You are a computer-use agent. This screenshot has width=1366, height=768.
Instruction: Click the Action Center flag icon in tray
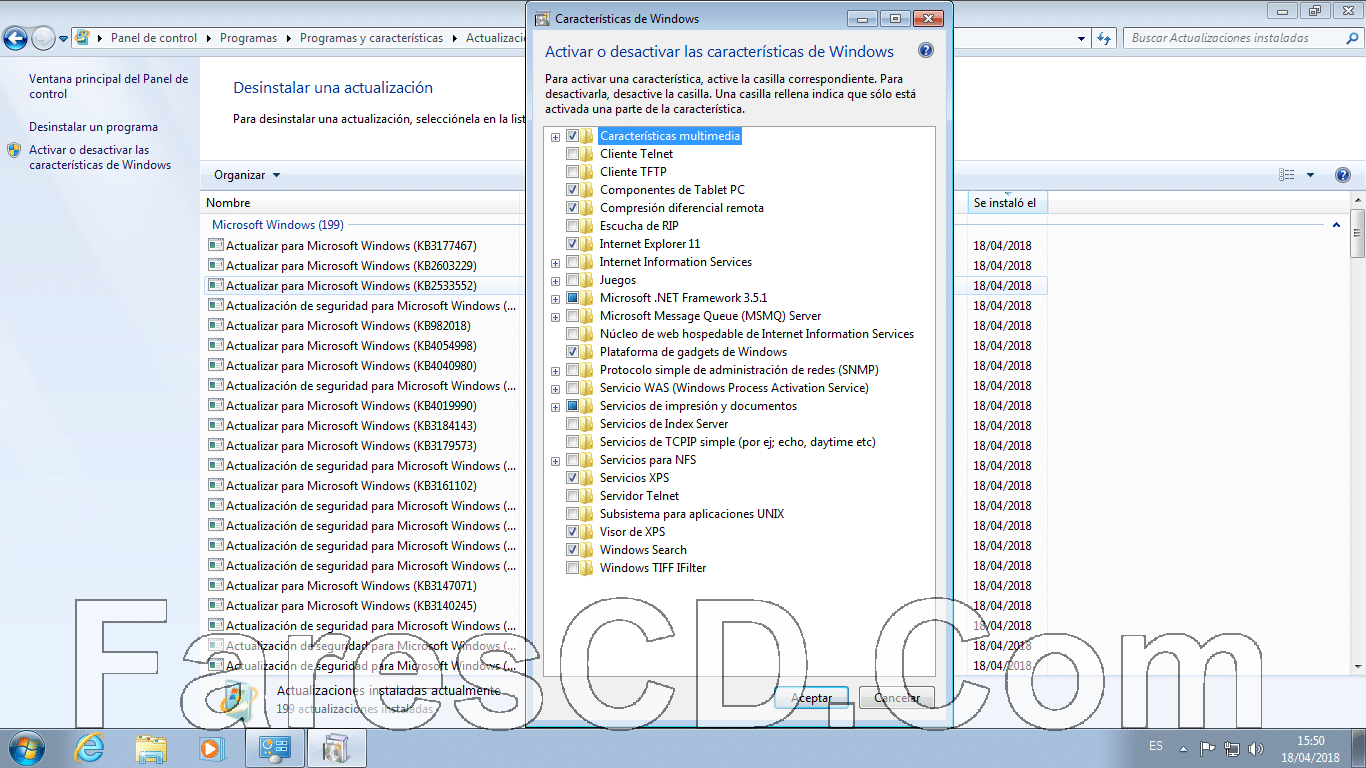[1207, 748]
